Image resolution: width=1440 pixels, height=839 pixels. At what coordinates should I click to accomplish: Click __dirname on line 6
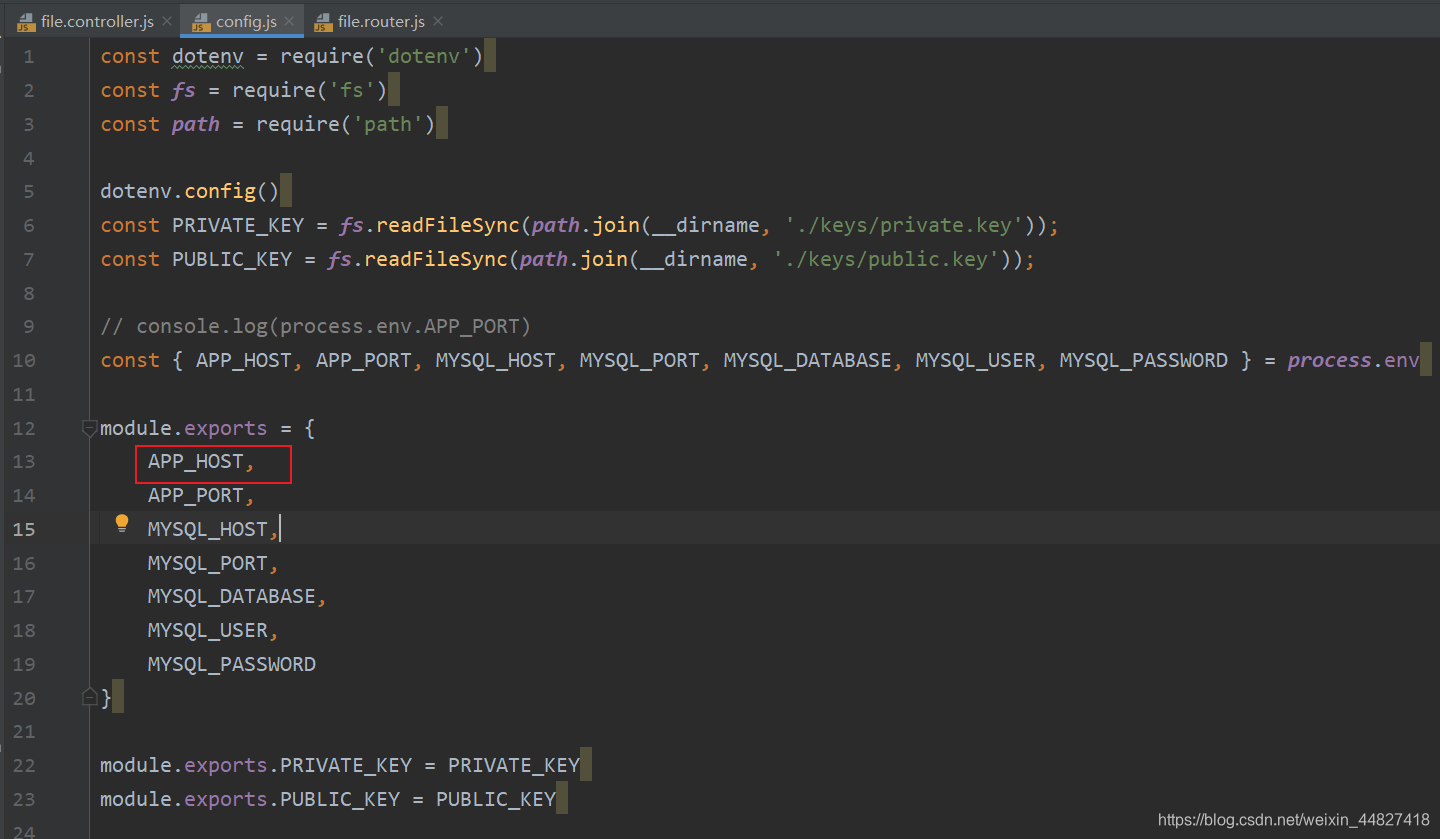click(706, 226)
